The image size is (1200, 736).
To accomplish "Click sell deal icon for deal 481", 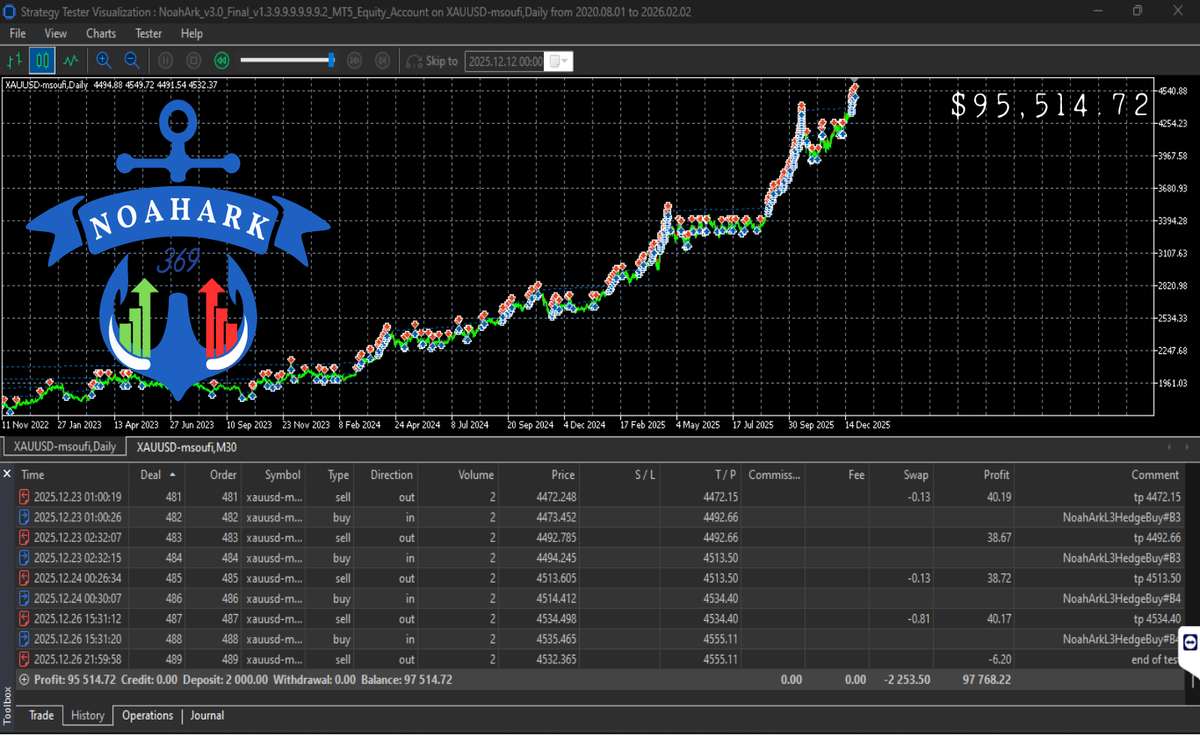I will 25,497.
